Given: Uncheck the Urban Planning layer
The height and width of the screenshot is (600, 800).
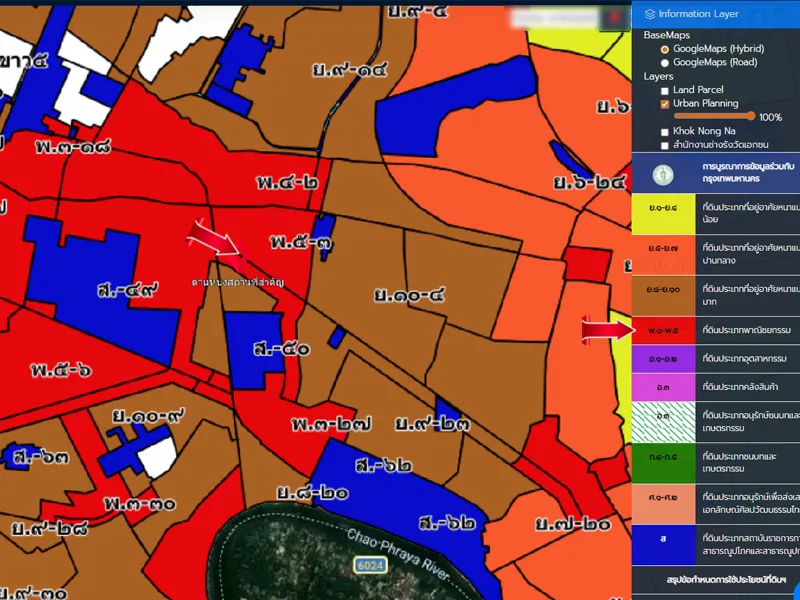Looking at the screenshot, I should (x=665, y=104).
